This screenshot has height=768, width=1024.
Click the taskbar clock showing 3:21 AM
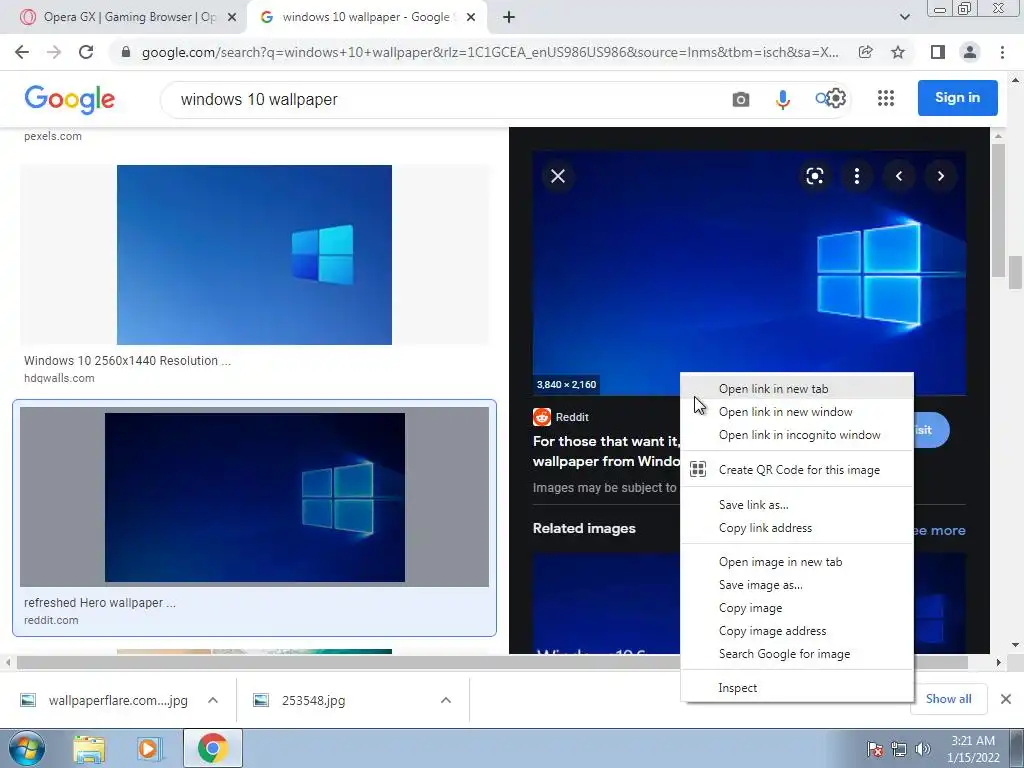coord(973,749)
